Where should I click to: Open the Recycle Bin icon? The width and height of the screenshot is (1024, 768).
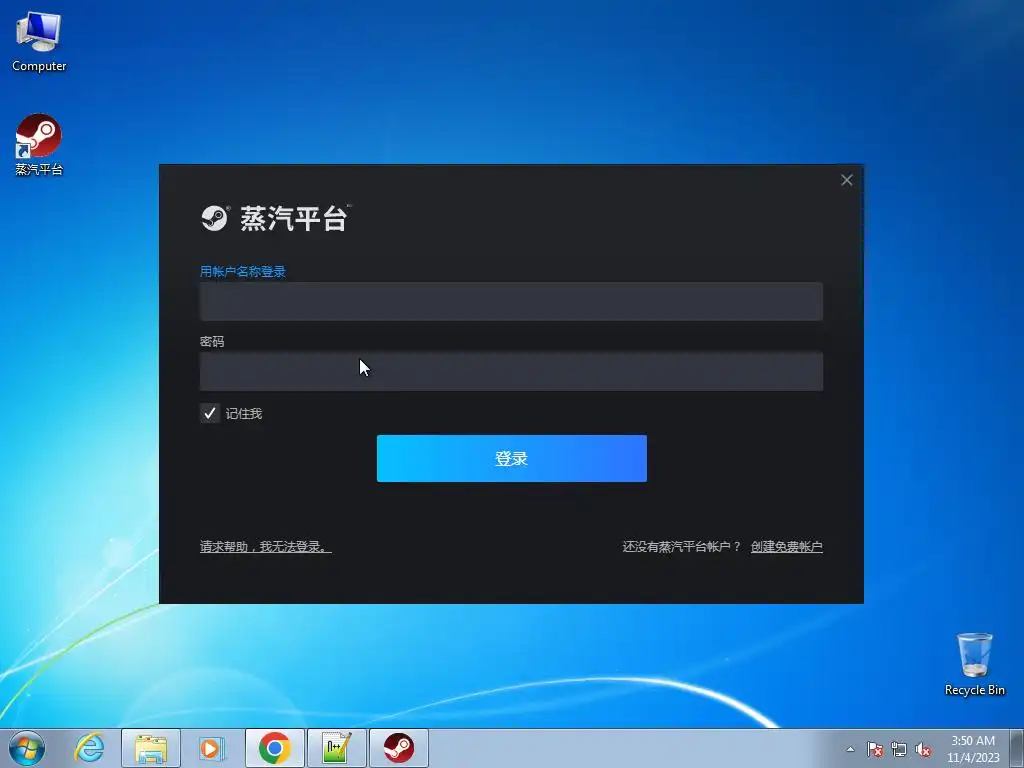coord(974,664)
